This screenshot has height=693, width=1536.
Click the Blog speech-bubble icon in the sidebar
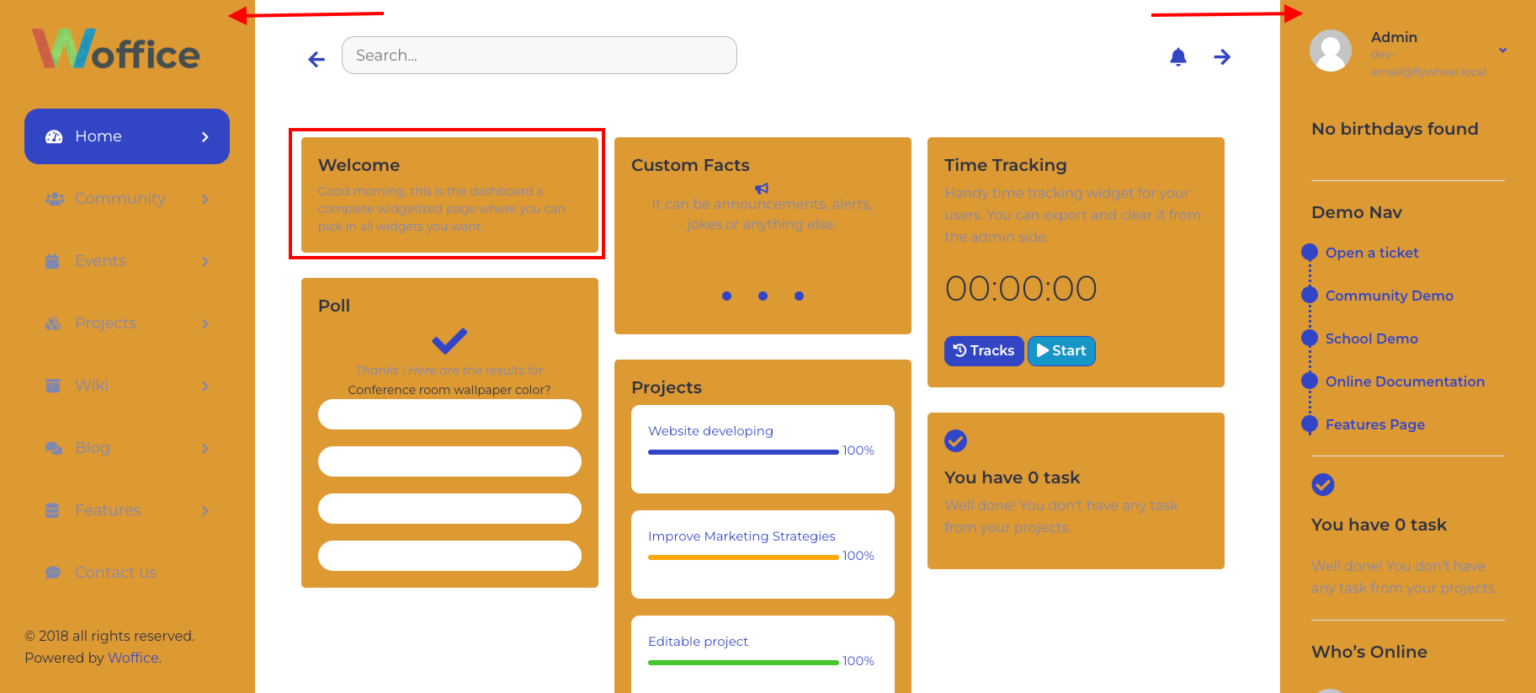51,448
